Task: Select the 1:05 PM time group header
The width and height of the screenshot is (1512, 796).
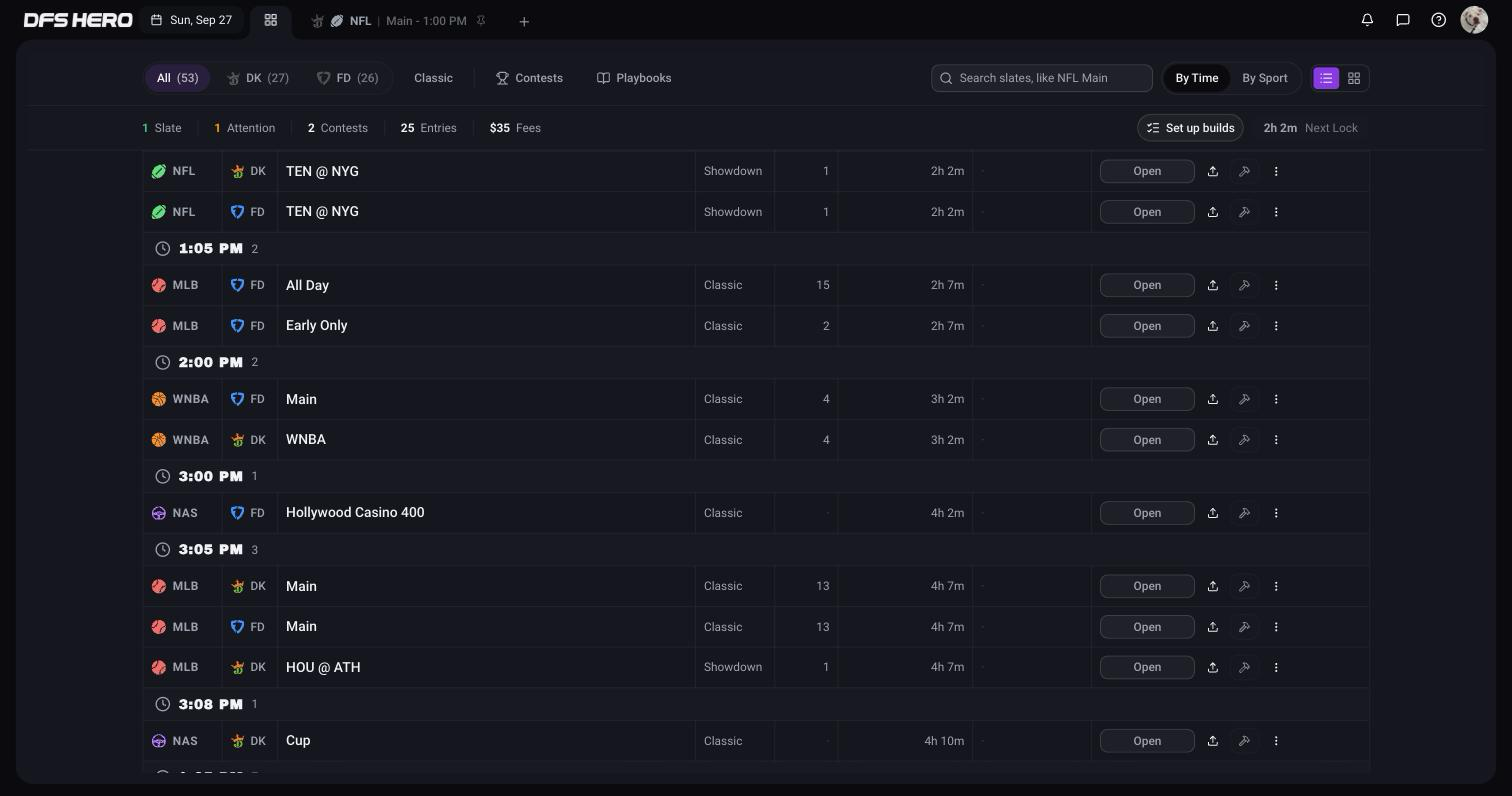Action: (x=756, y=248)
